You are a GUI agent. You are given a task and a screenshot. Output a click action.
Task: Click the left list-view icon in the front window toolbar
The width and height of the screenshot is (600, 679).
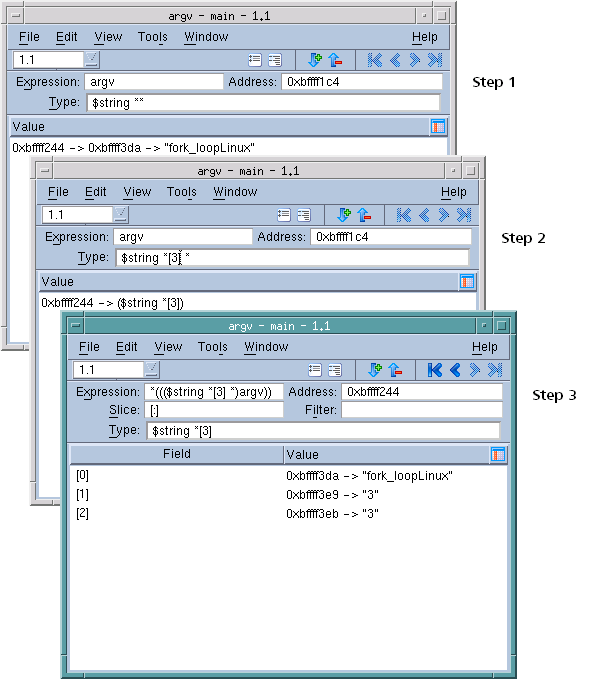tap(314, 370)
